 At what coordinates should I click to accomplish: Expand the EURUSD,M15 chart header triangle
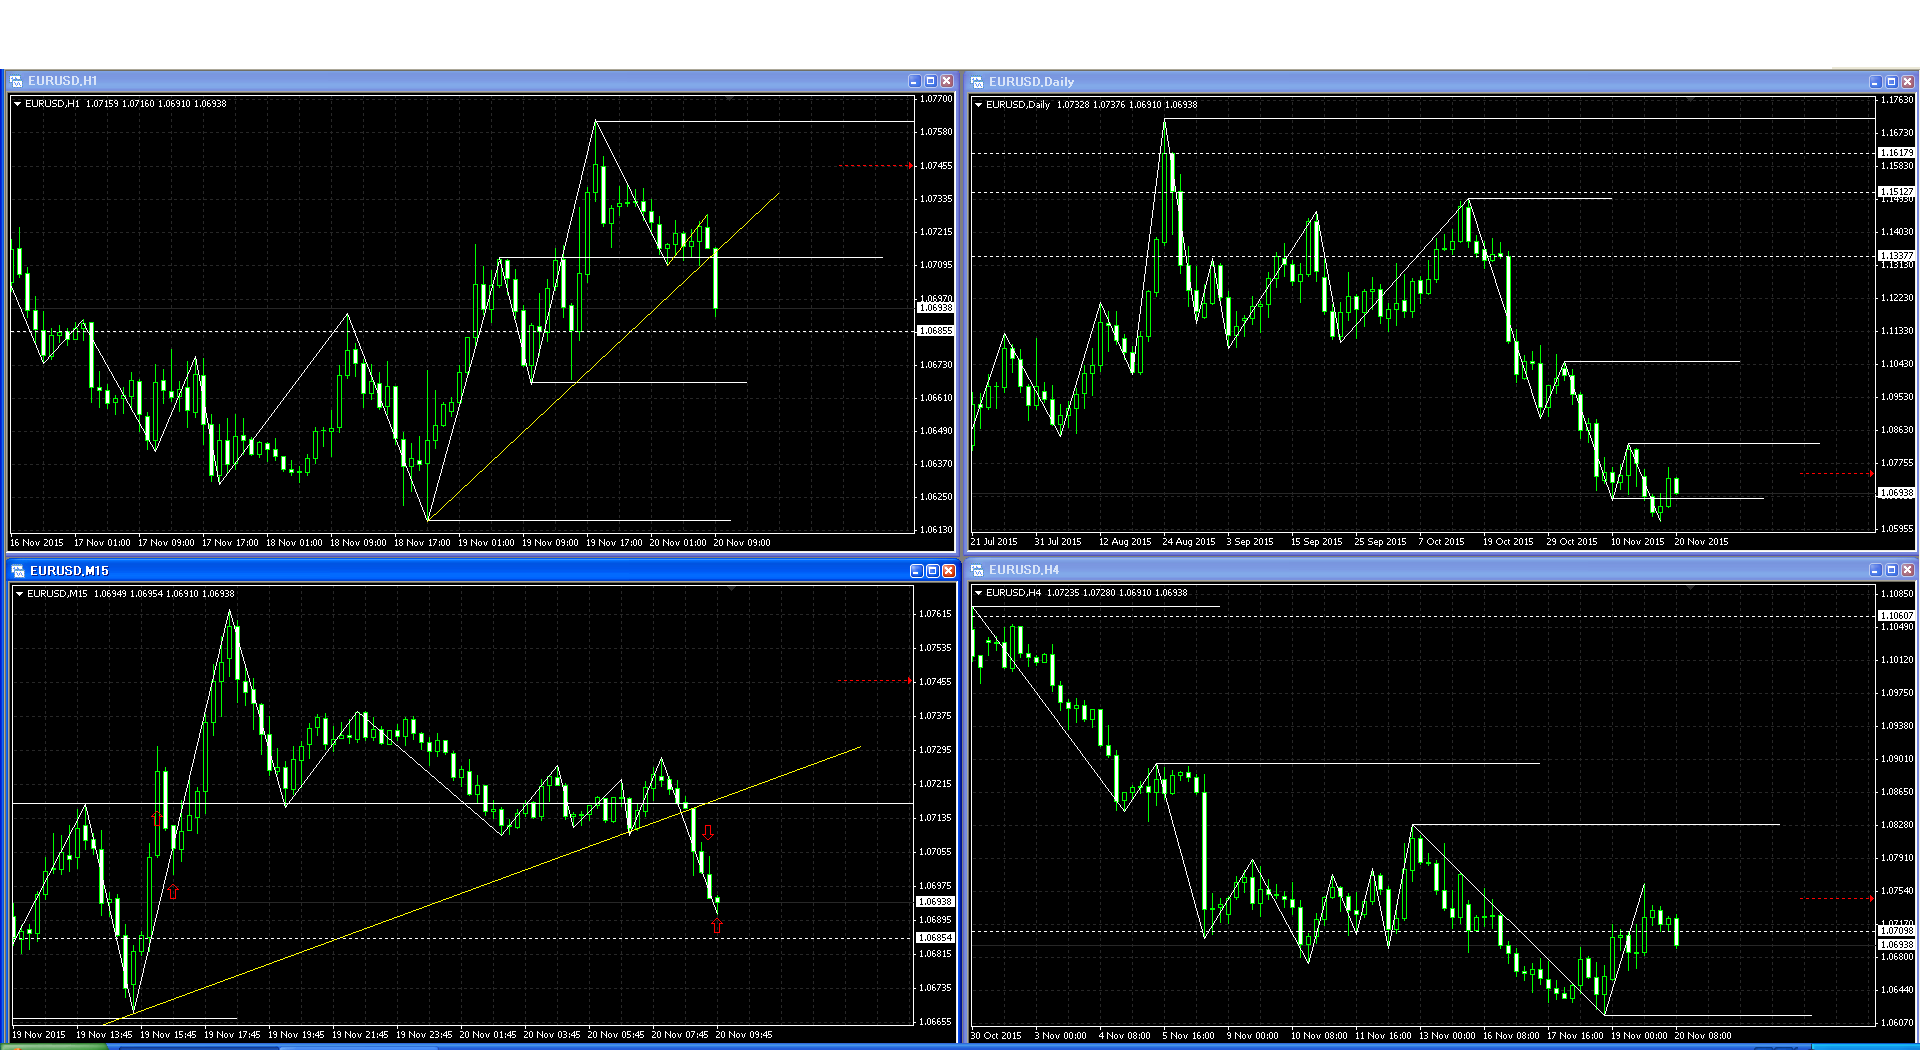(19, 594)
